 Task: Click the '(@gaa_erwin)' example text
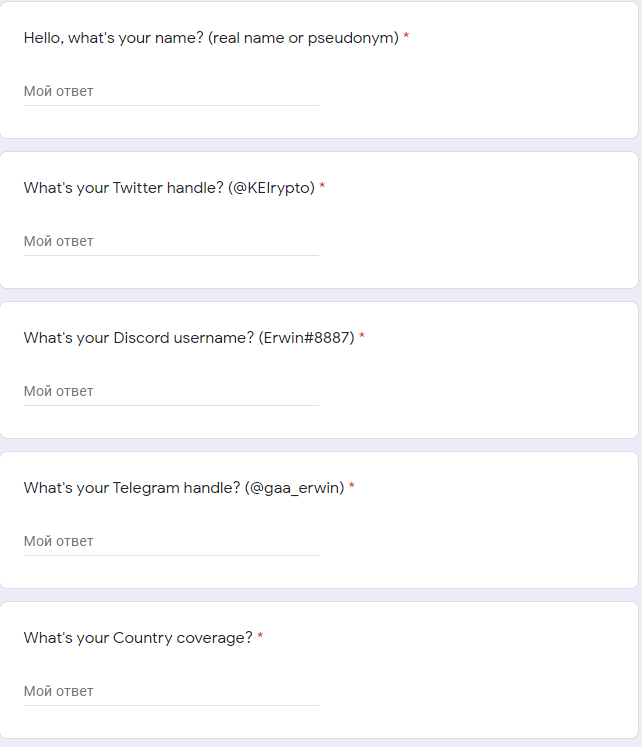click(x=295, y=488)
